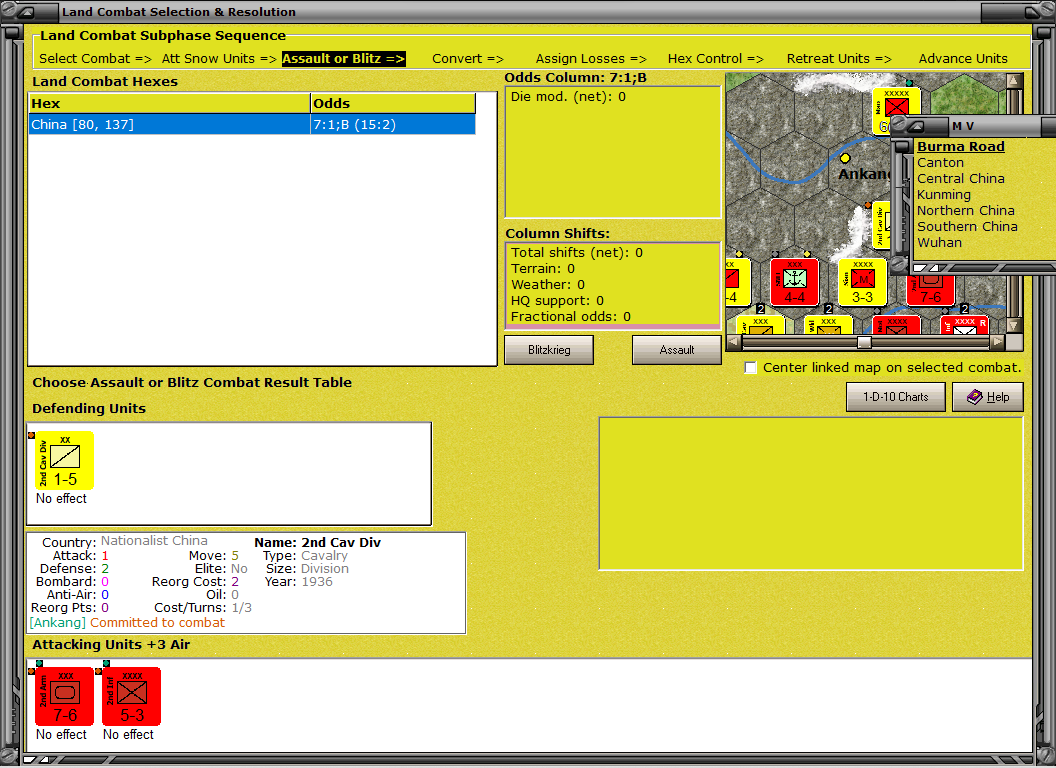Click the Total shifts (net): 0 line
This screenshot has width=1056, height=768.
(x=576, y=253)
